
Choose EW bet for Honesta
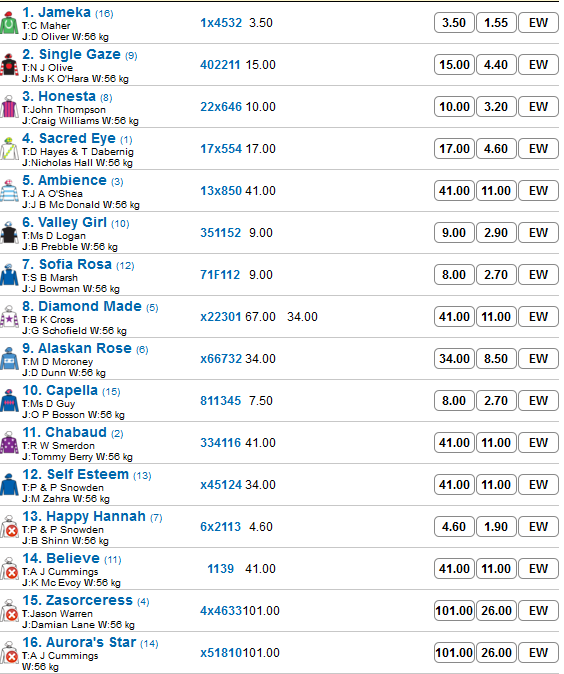click(538, 107)
